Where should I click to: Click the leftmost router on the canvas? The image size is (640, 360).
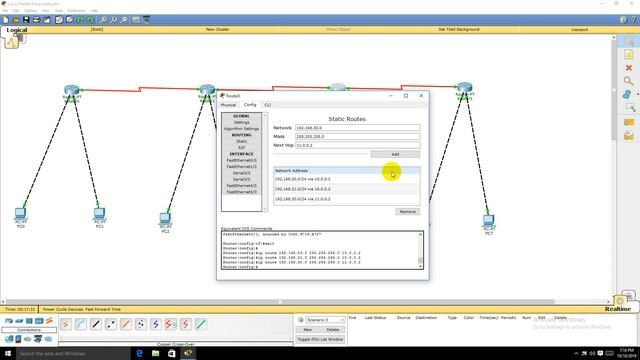tap(71, 90)
